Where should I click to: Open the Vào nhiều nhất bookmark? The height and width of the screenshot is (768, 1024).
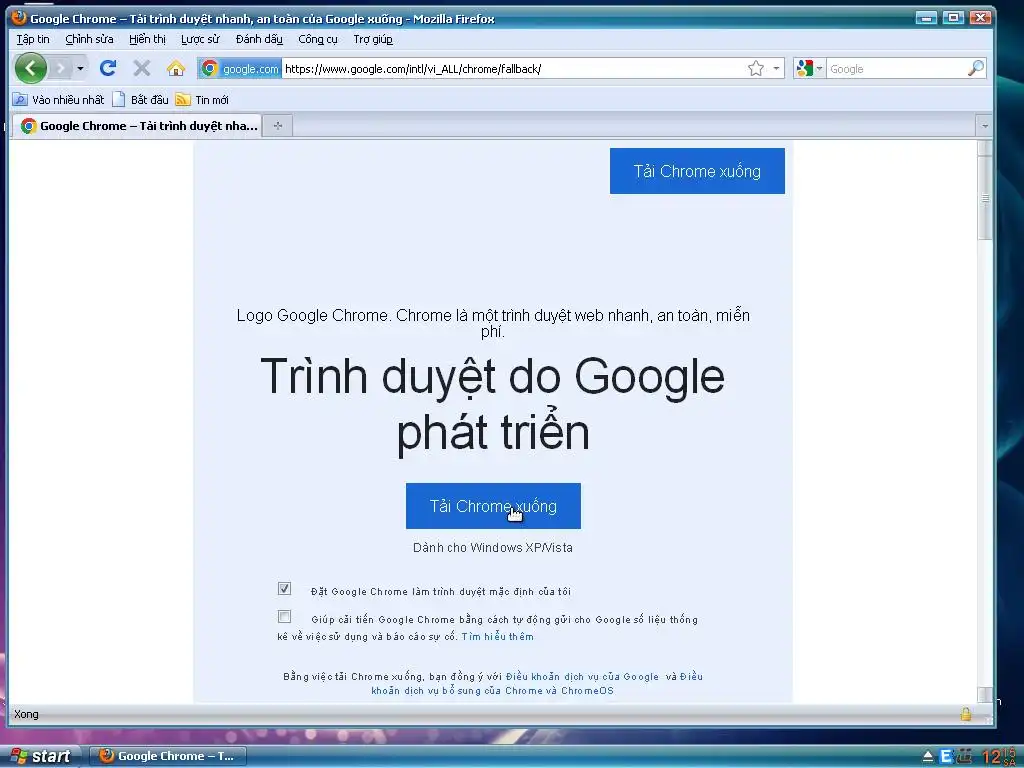tap(59, 100)
